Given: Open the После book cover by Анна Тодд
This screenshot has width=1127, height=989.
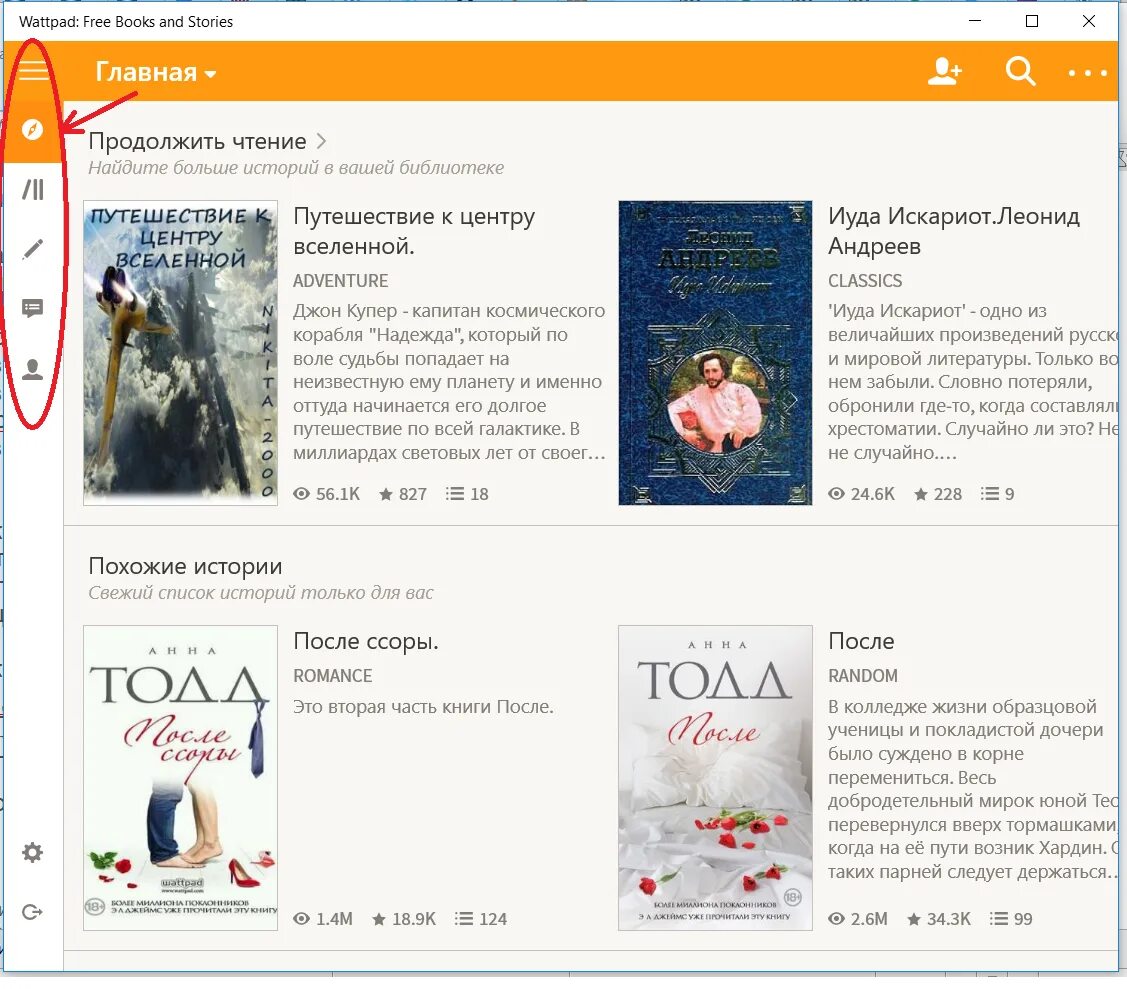Looking at the screenshot, I should tap(715, 778).
